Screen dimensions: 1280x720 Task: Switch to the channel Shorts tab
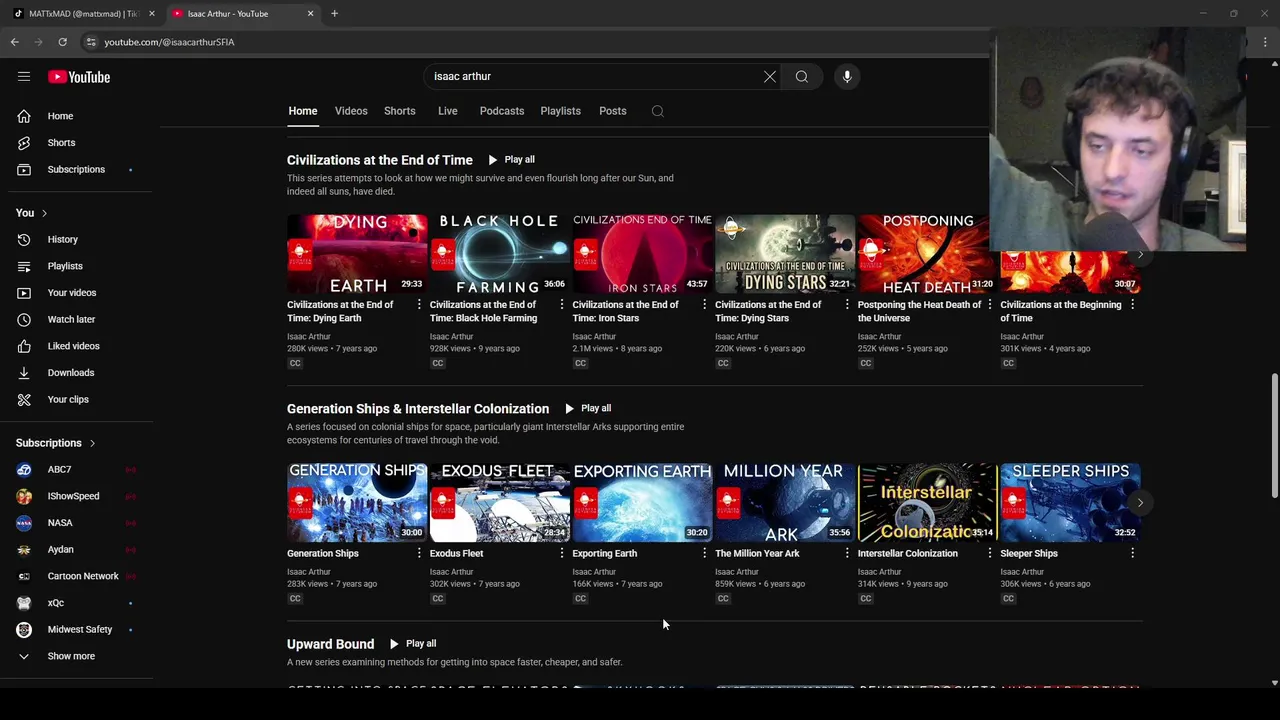[399, 111]
